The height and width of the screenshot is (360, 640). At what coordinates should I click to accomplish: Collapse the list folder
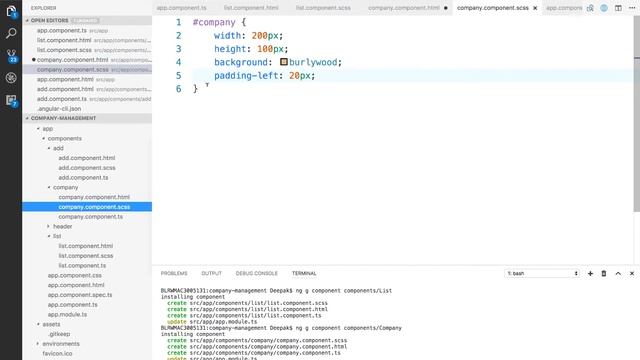(x=49, y=236)
